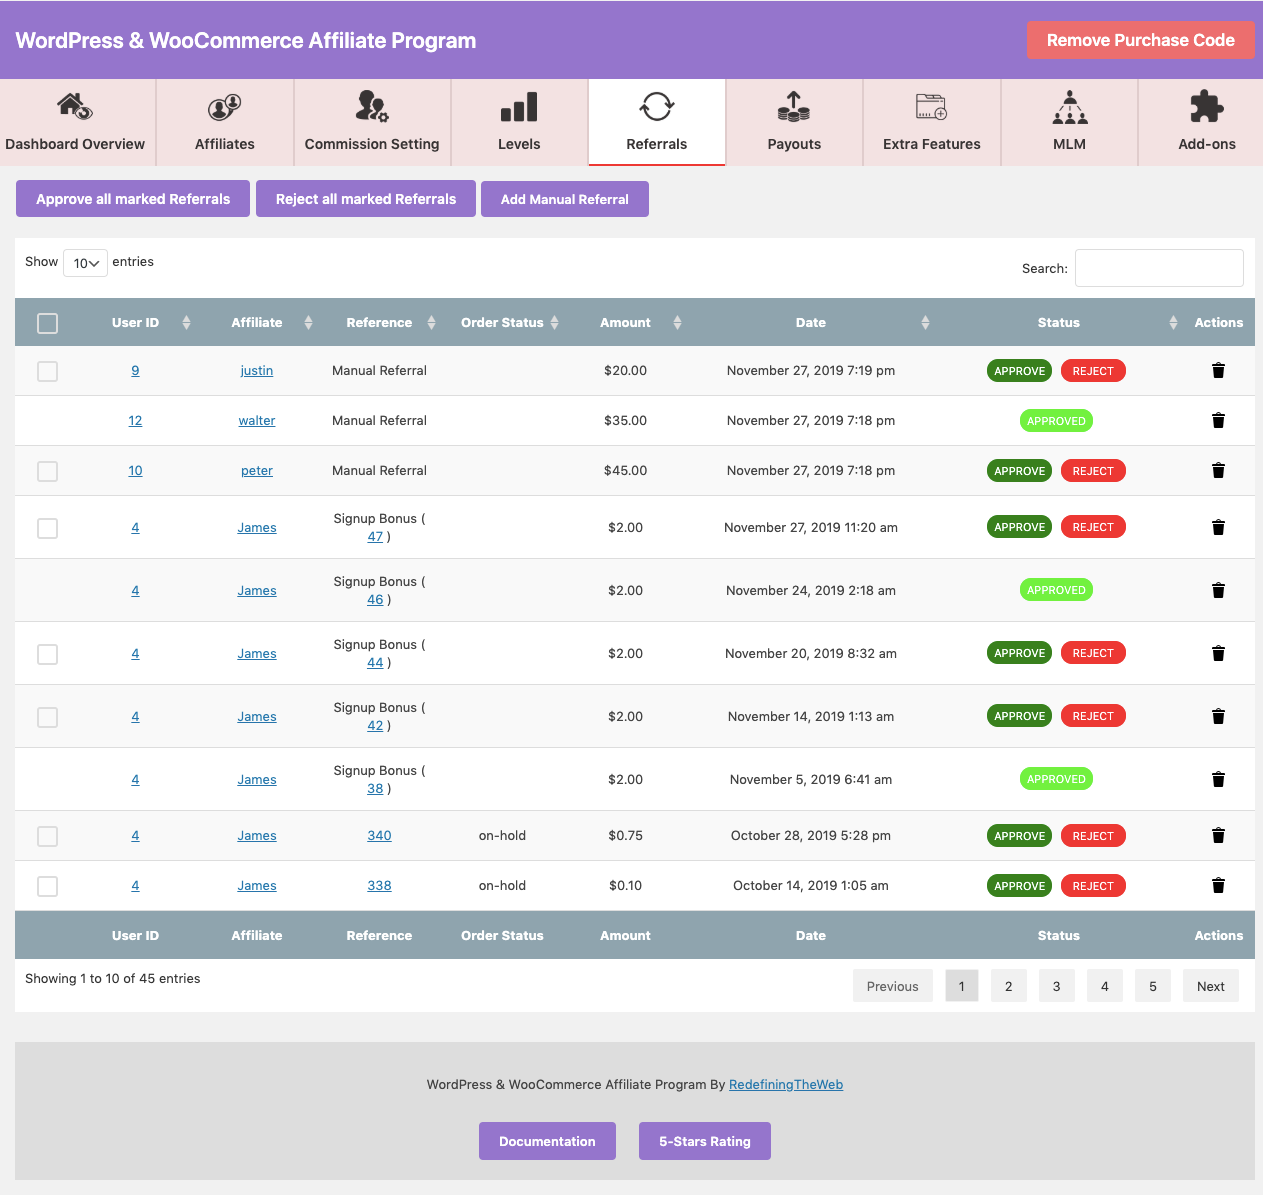Delete Signup Bonus 38 row via trash icon
The width and height of the screenshot is (1263, 1195).
coord(1218,779)
